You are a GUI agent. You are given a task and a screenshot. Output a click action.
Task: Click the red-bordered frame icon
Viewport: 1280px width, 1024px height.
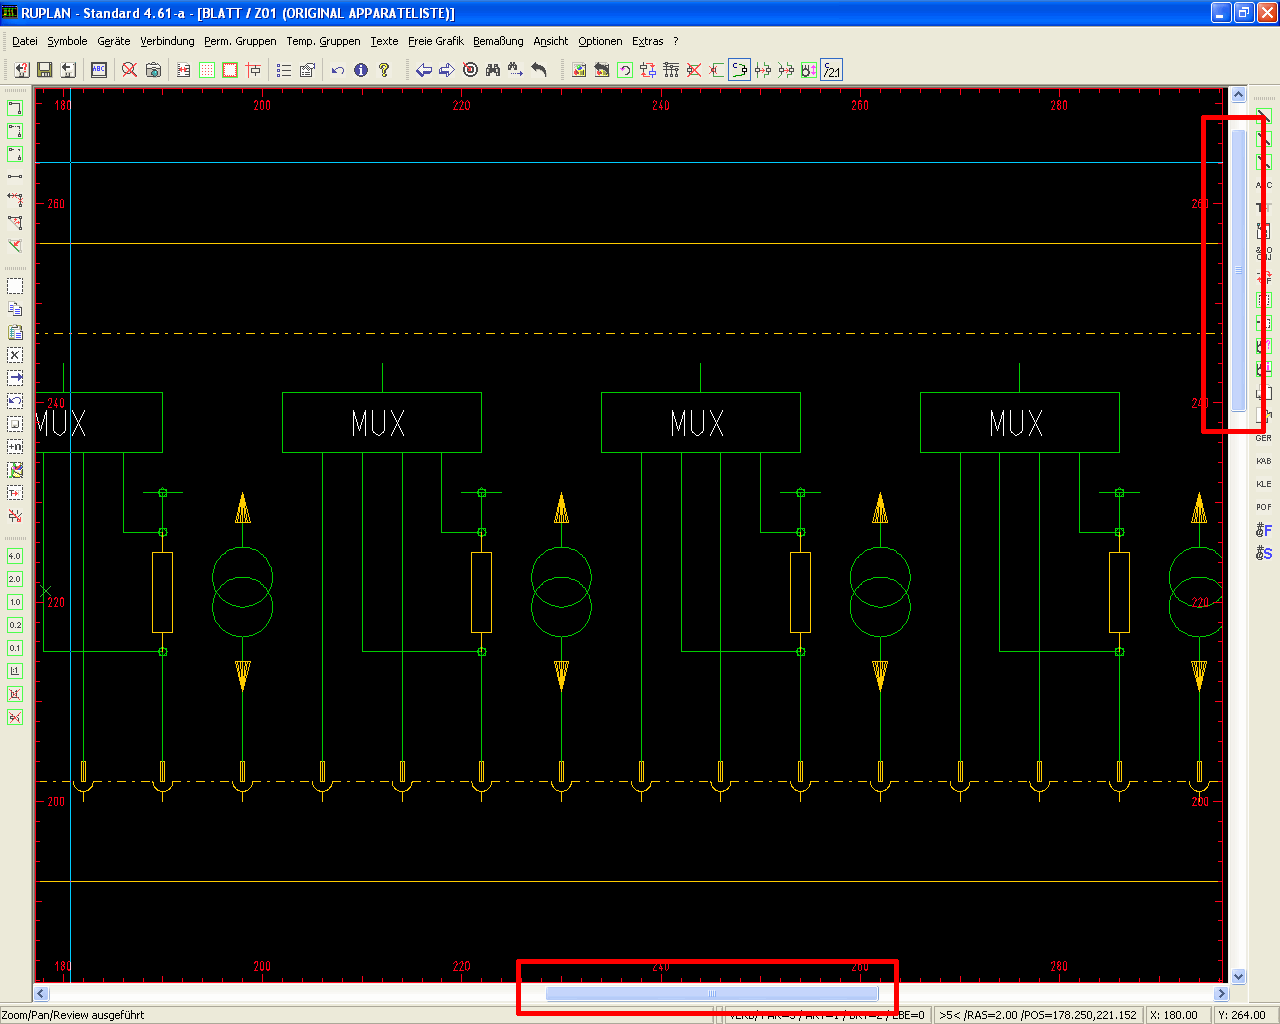230,70
